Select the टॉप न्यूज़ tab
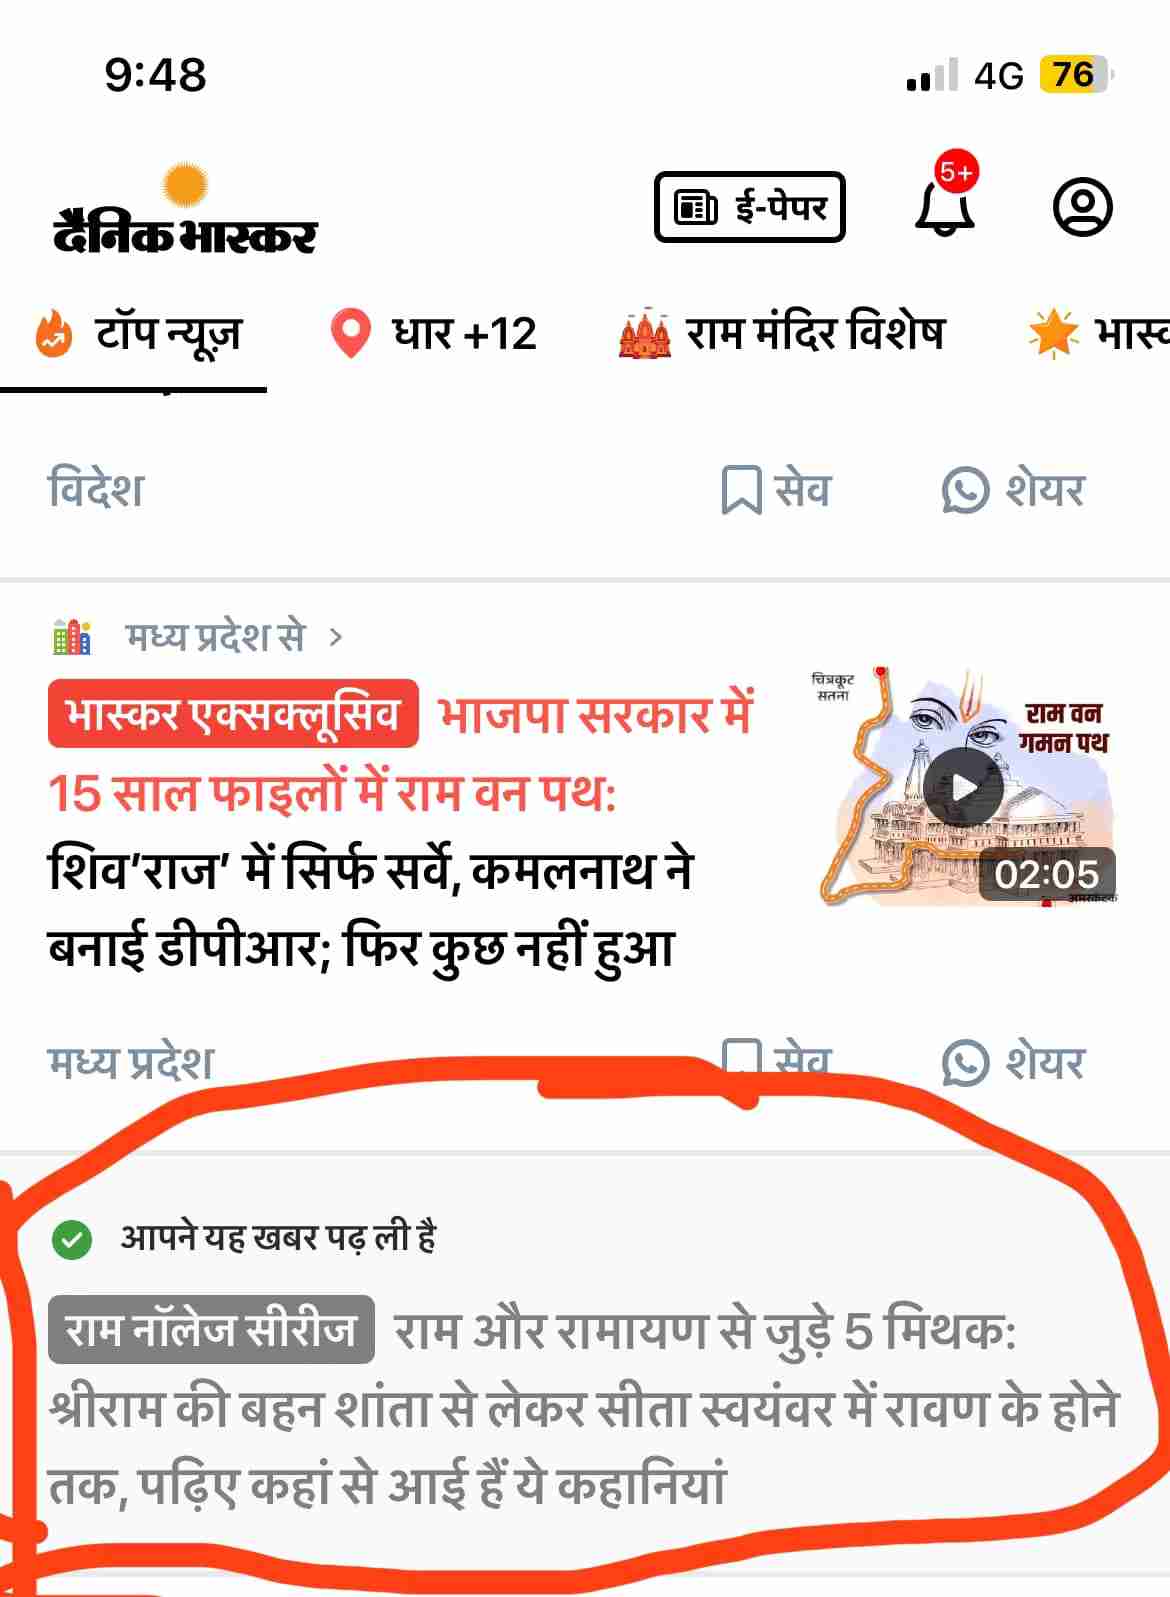The width and height of the screenshot is (1170, 1597). click(138, 334)
